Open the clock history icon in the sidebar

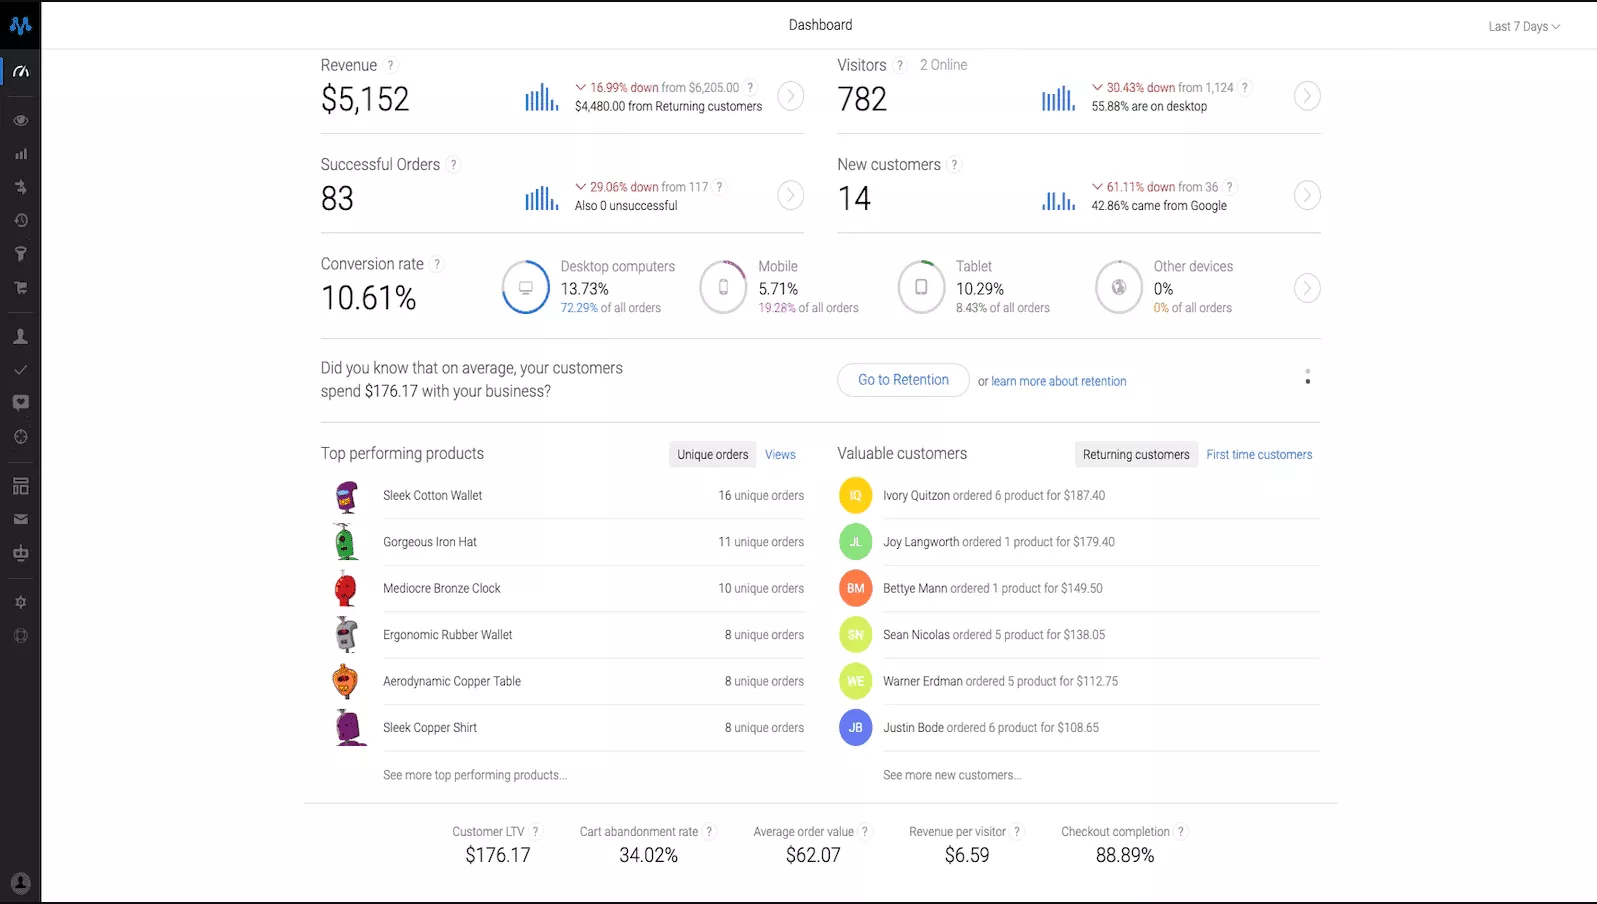tap(20, 220)
